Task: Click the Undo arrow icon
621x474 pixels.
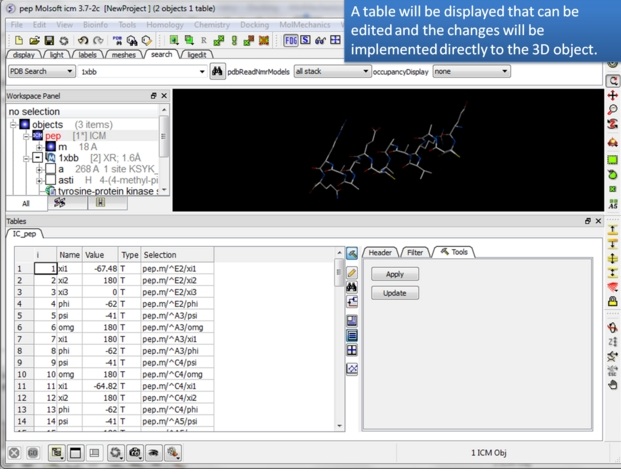Action: tap(83, 40)
